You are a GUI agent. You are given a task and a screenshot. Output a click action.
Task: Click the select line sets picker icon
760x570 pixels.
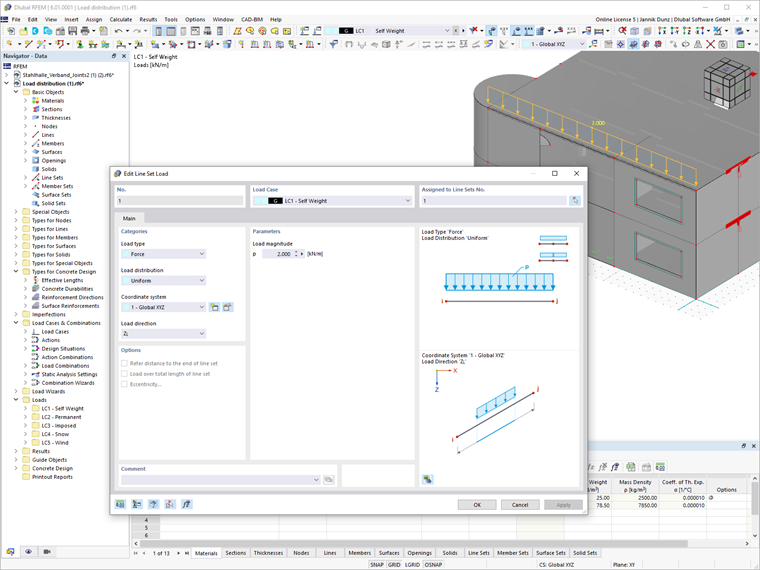tap(575, 200)
